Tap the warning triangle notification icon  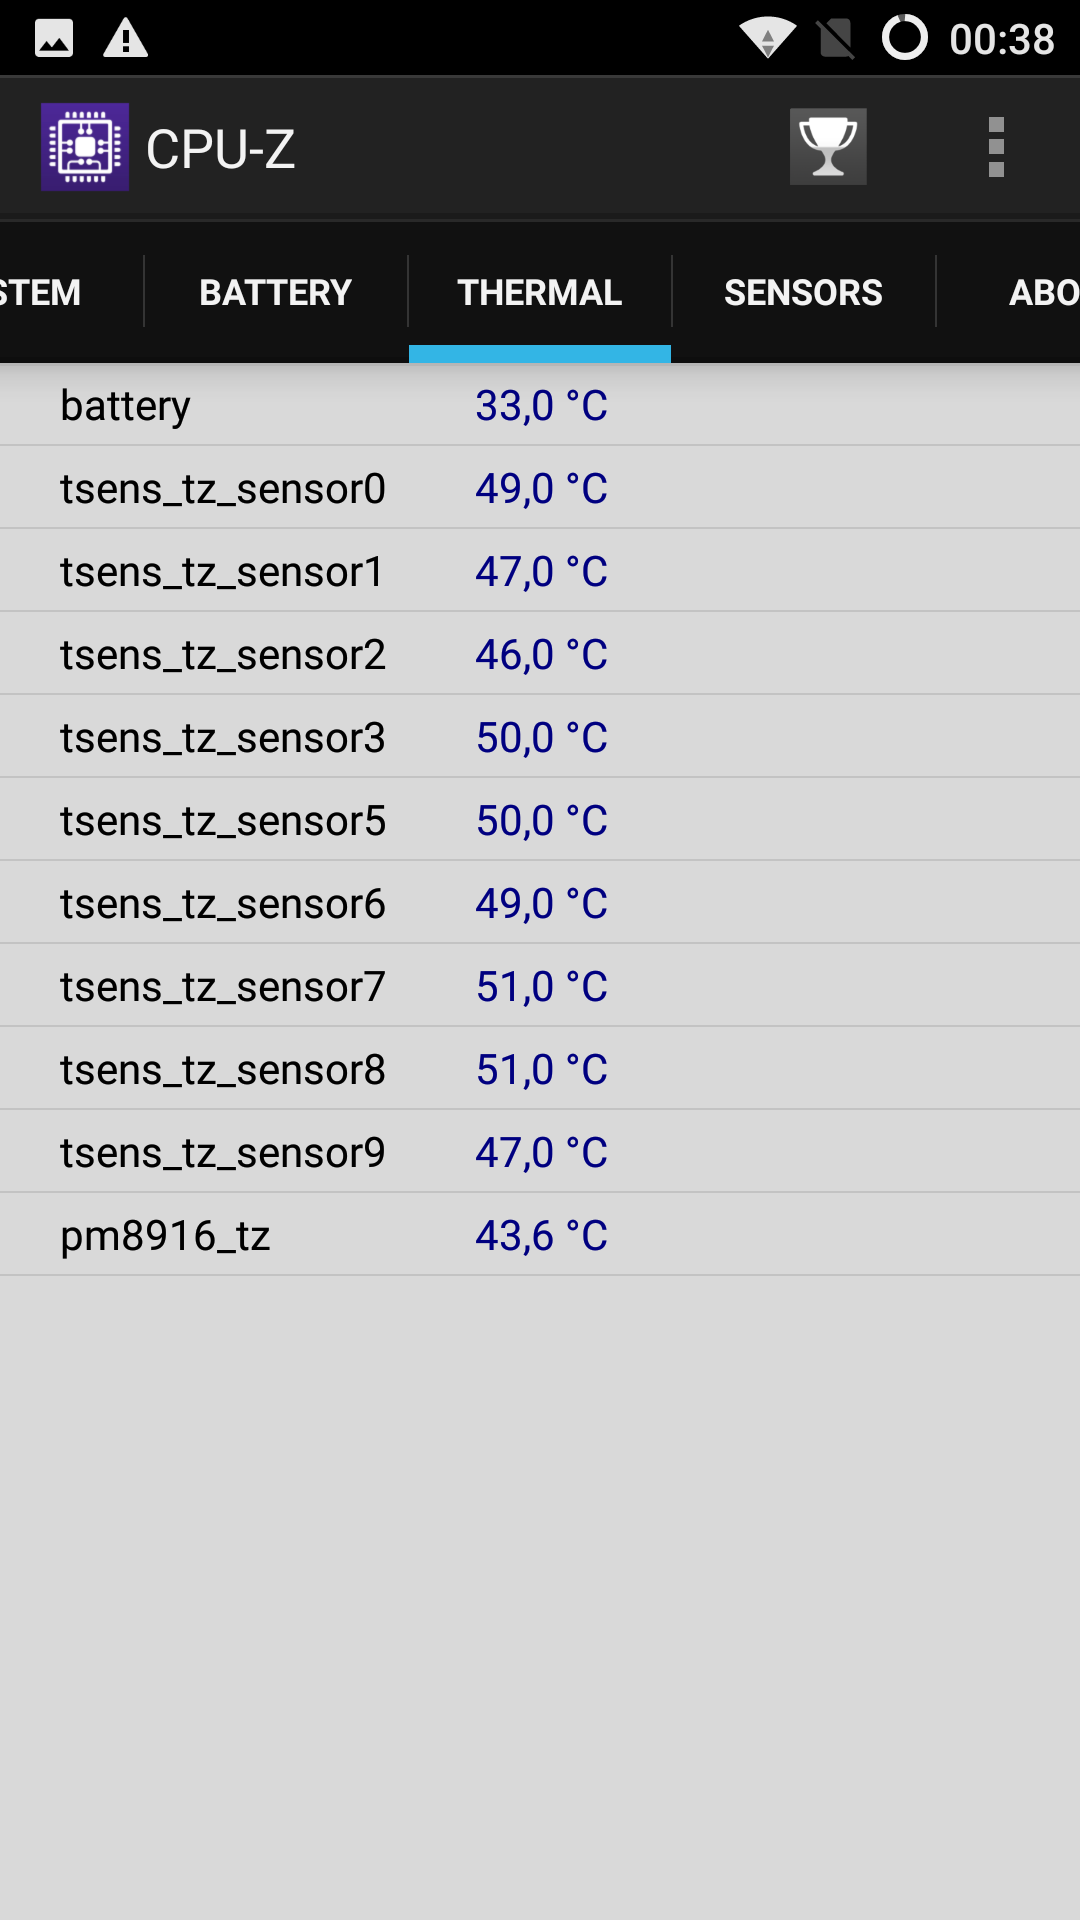[126, 39]
